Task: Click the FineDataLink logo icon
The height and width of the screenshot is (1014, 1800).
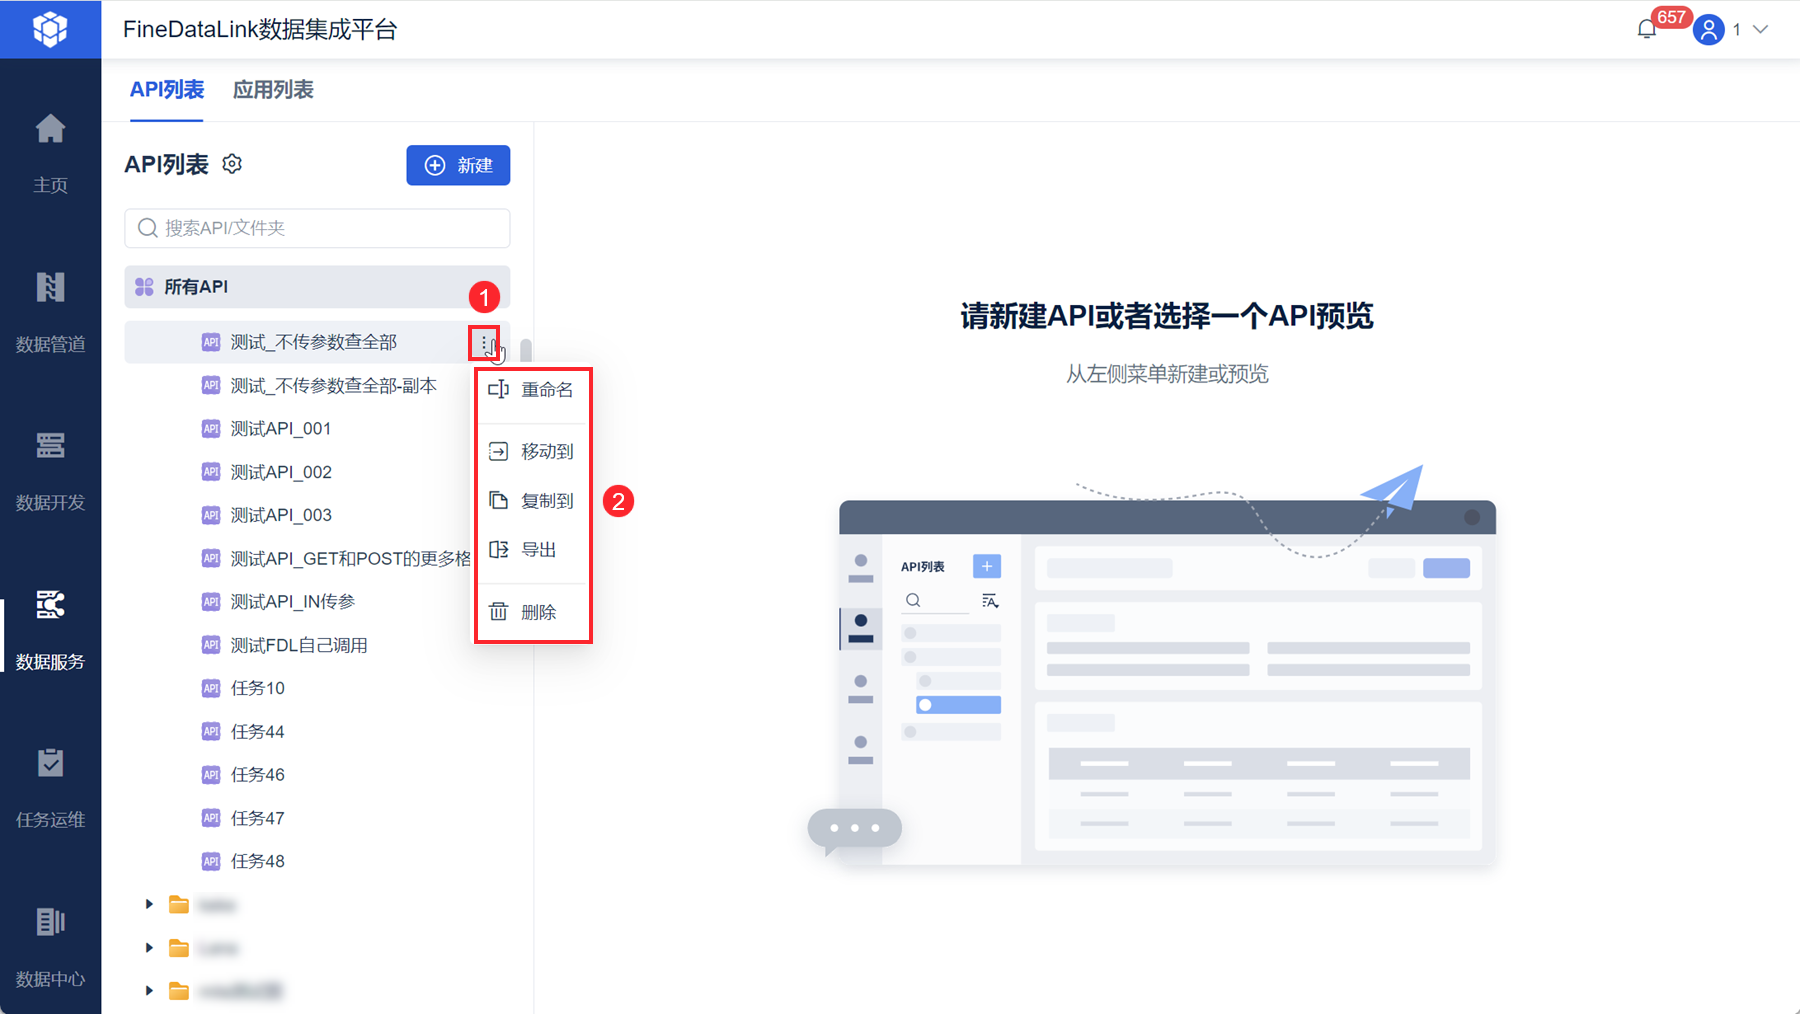Action: tap(50, 29)
